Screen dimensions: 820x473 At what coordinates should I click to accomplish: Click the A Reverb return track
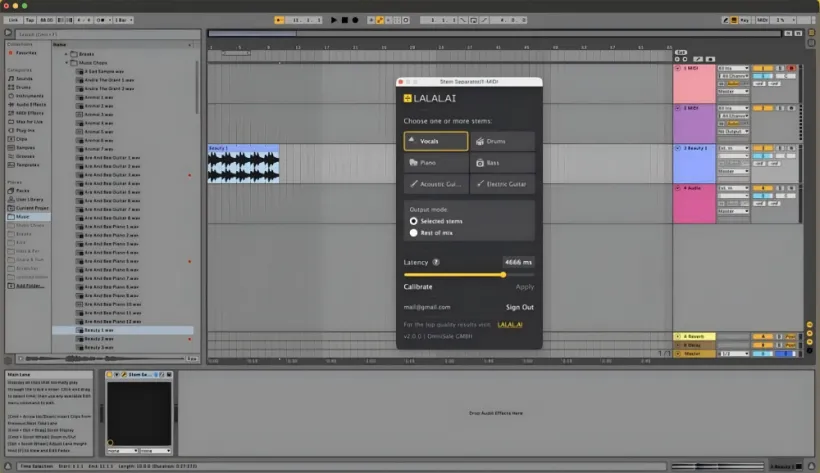(694, 336)
